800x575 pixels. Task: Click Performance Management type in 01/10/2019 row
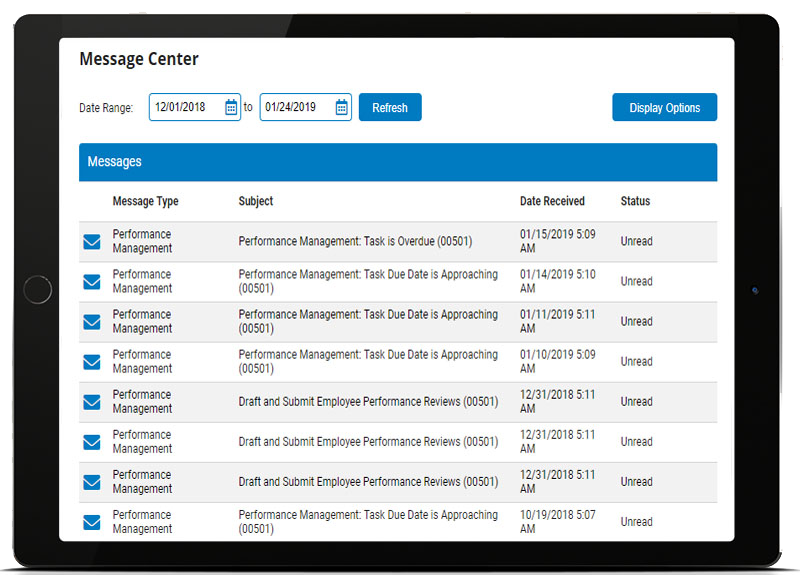[142, 362]
